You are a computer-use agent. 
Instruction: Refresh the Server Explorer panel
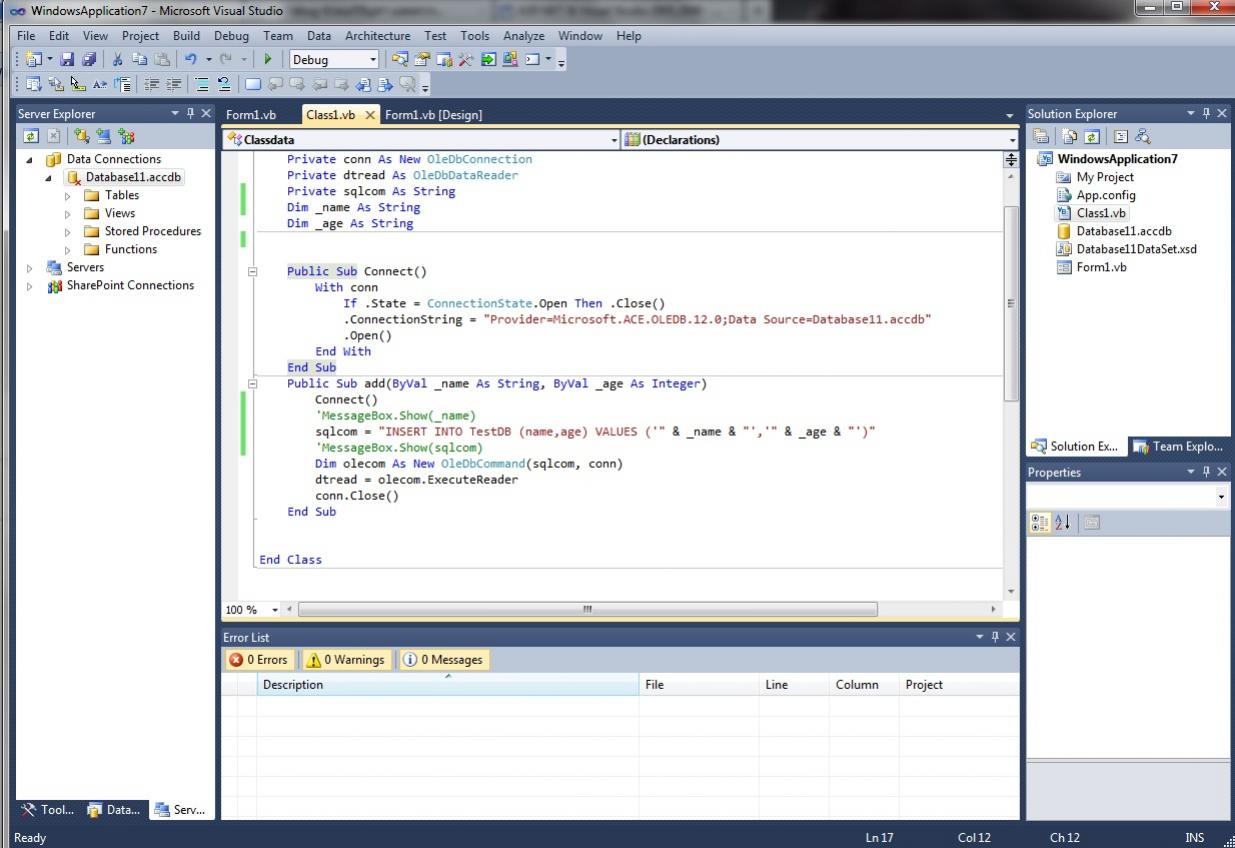30,137
